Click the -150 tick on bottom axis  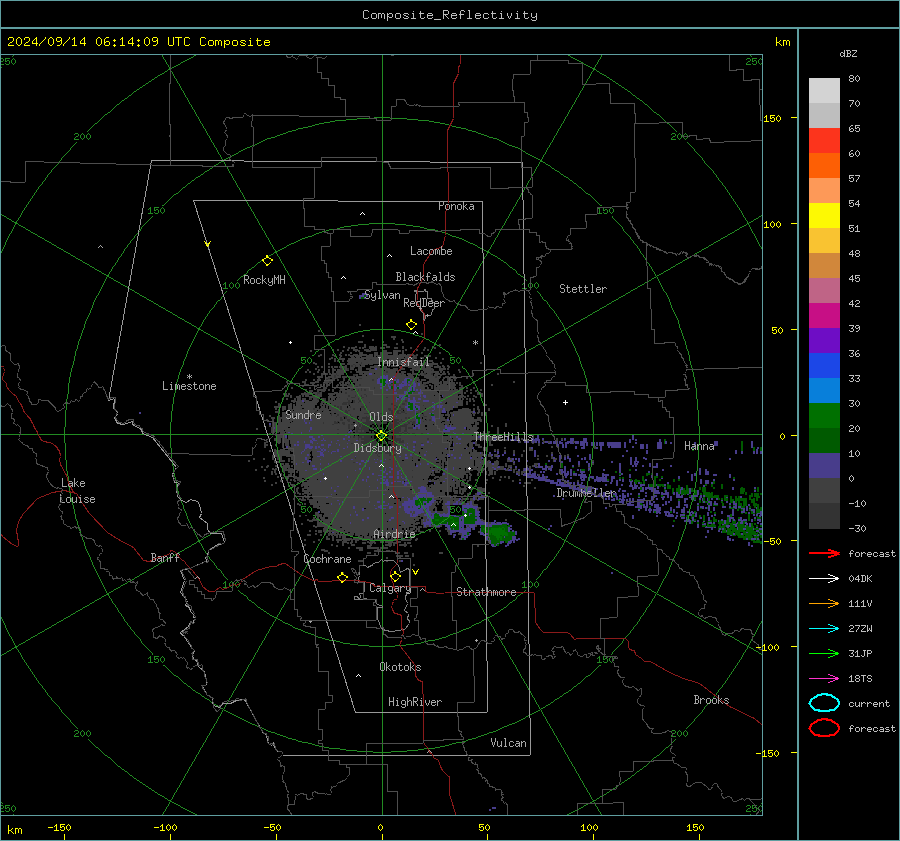(59, 827)
